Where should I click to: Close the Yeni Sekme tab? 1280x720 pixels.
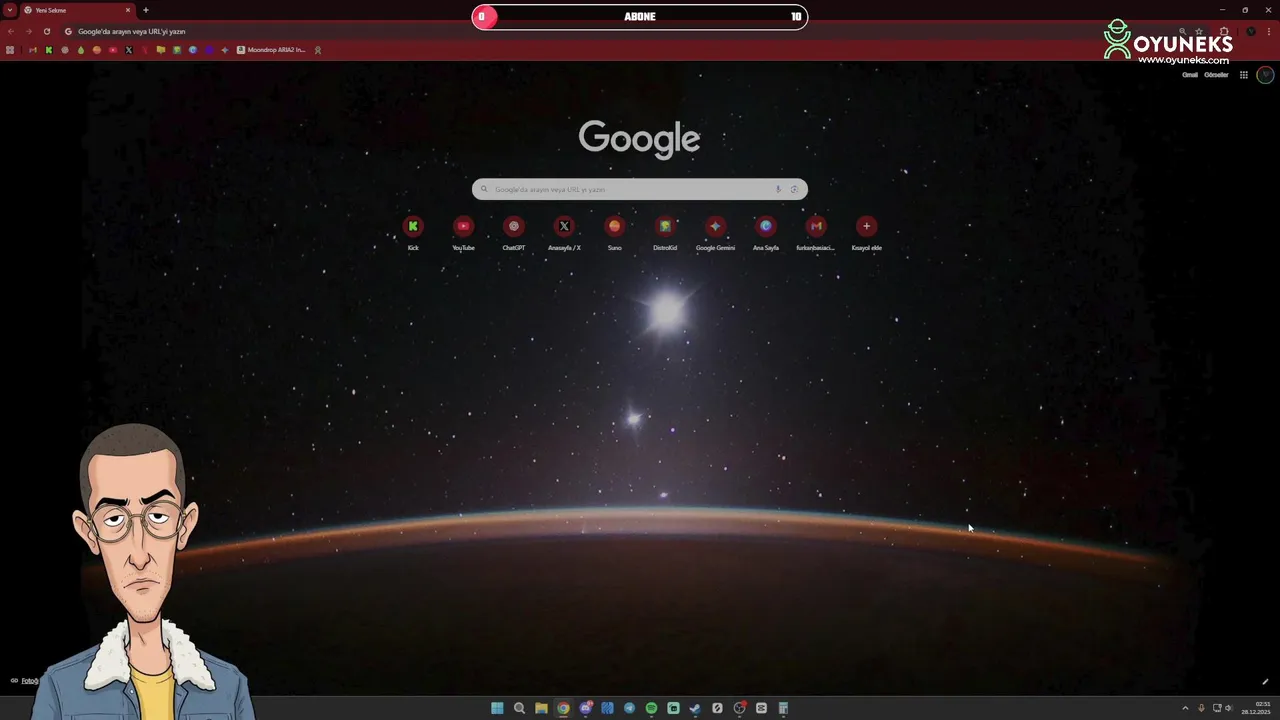click(128, 10)
